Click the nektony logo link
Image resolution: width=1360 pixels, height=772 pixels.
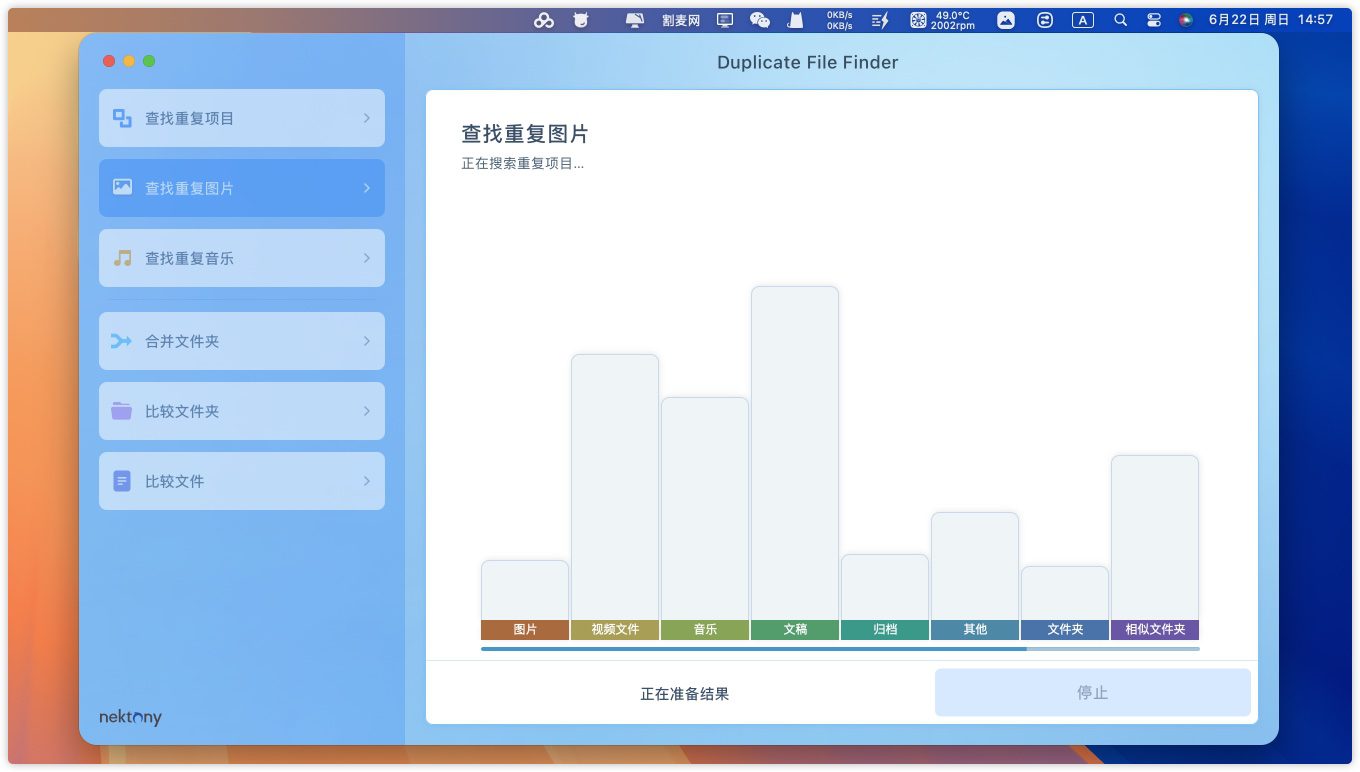(x=130, y=717)
